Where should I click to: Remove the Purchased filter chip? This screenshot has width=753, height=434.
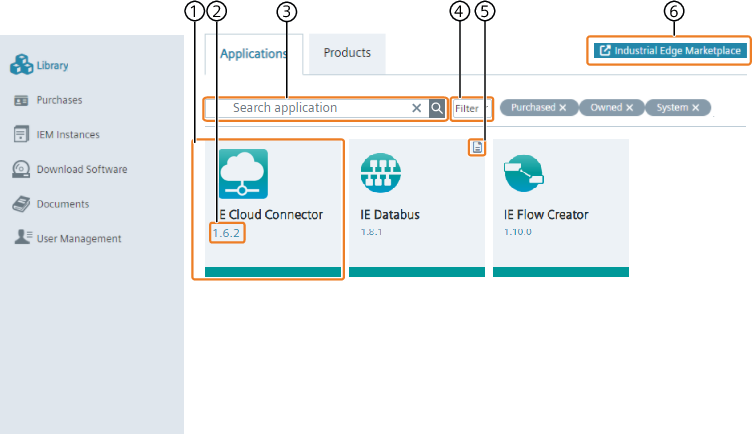click(x=563, y=108)
